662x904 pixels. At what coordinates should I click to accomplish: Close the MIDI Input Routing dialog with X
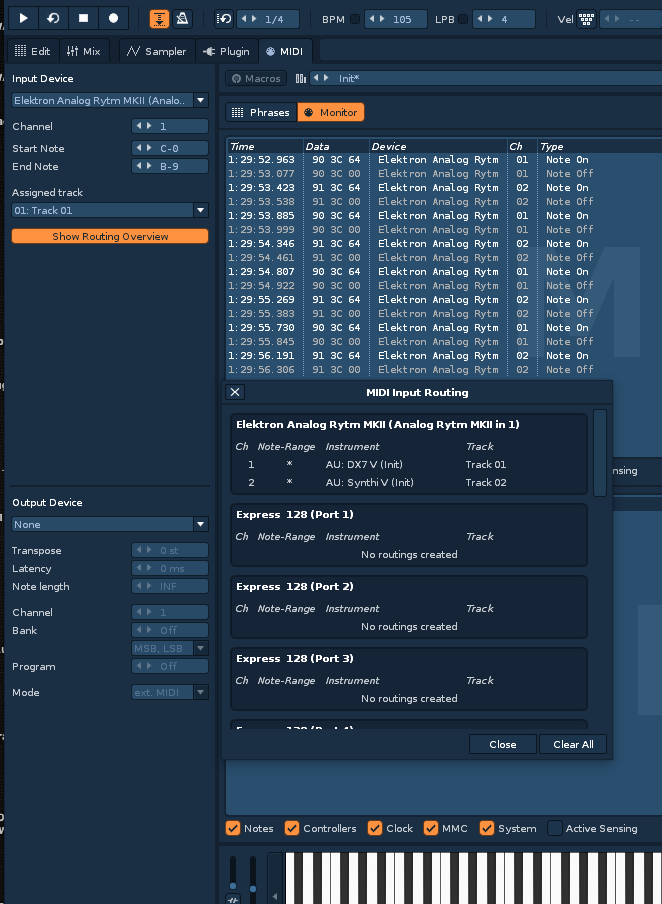[235, 393]
